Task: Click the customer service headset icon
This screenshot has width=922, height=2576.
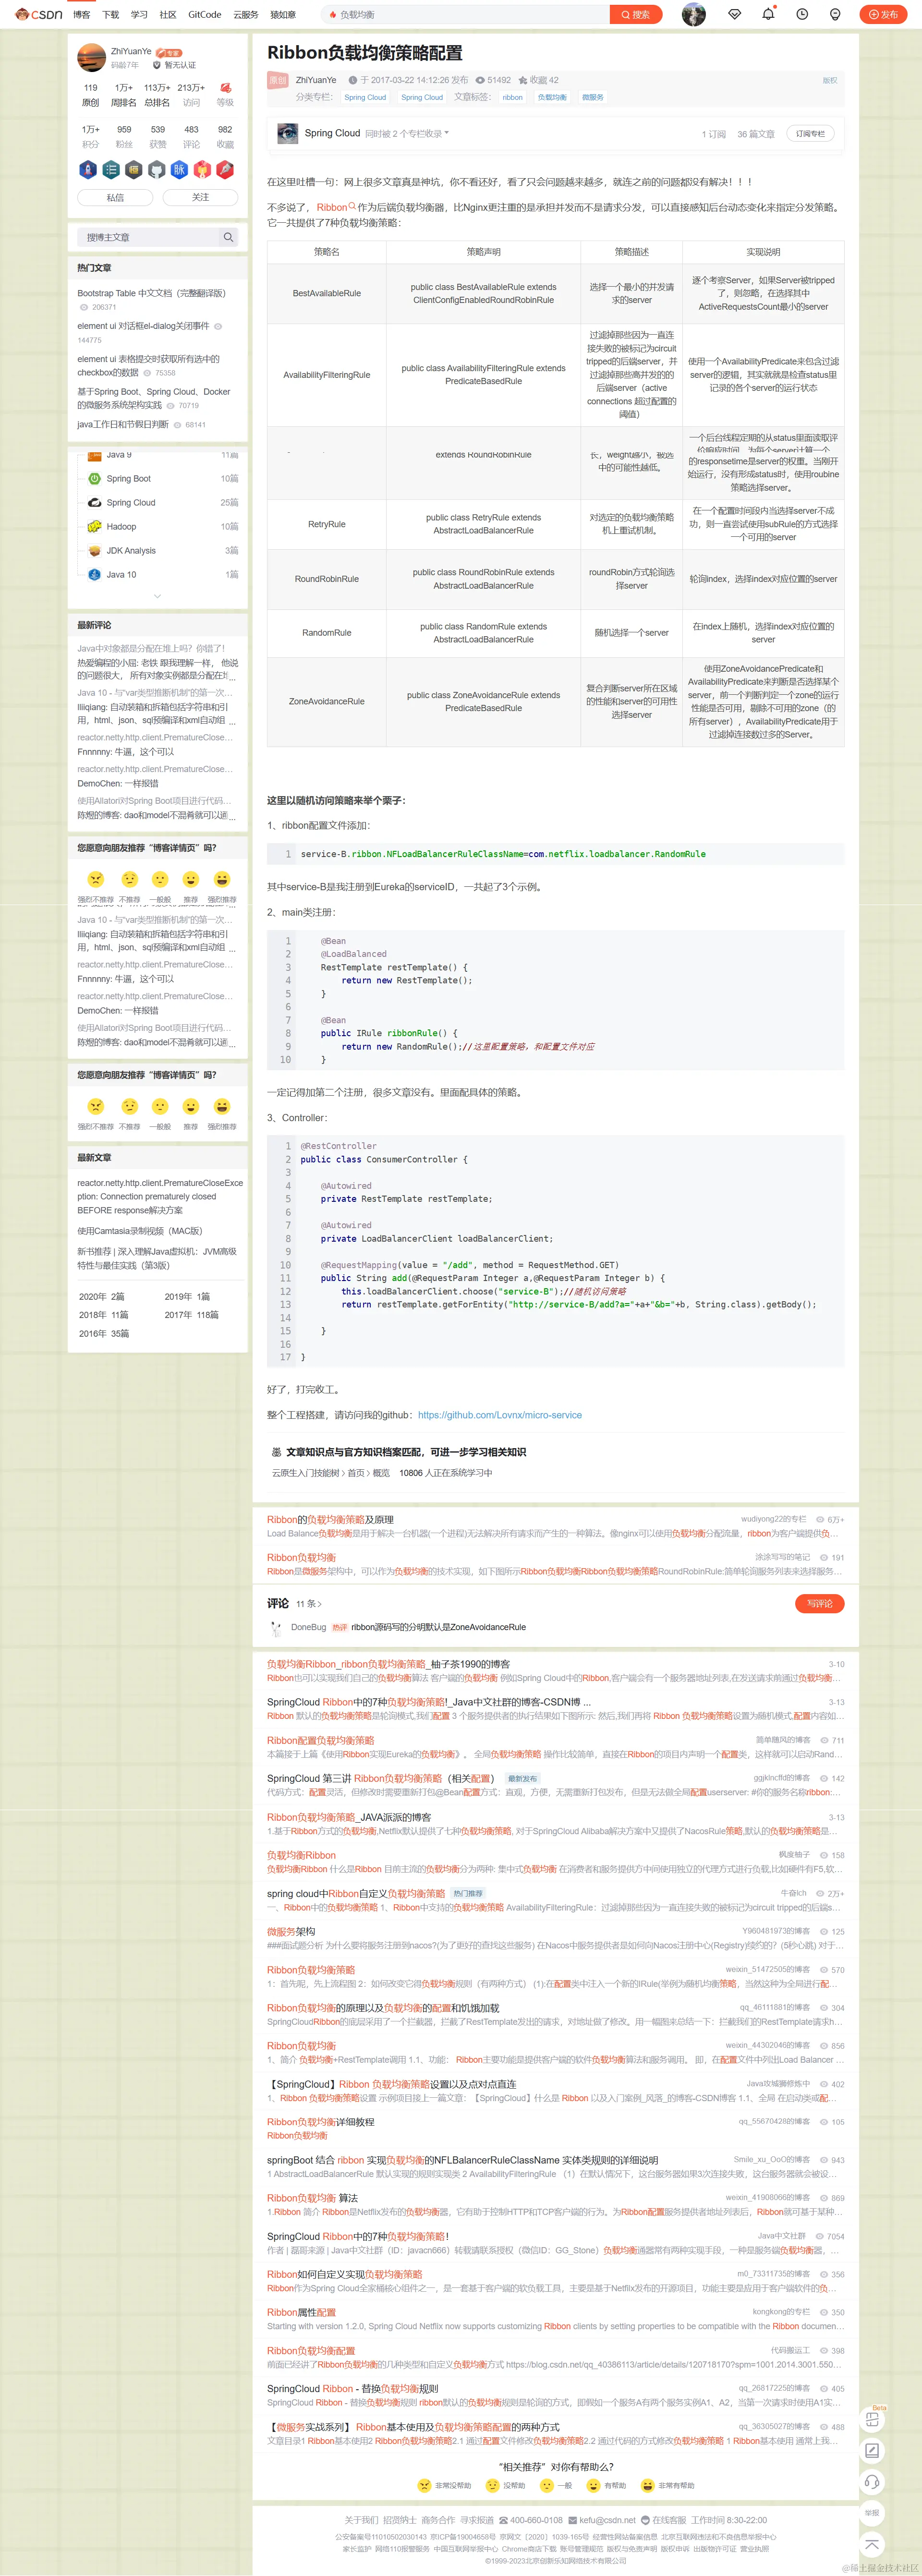Action: (x=872, y=2481)
